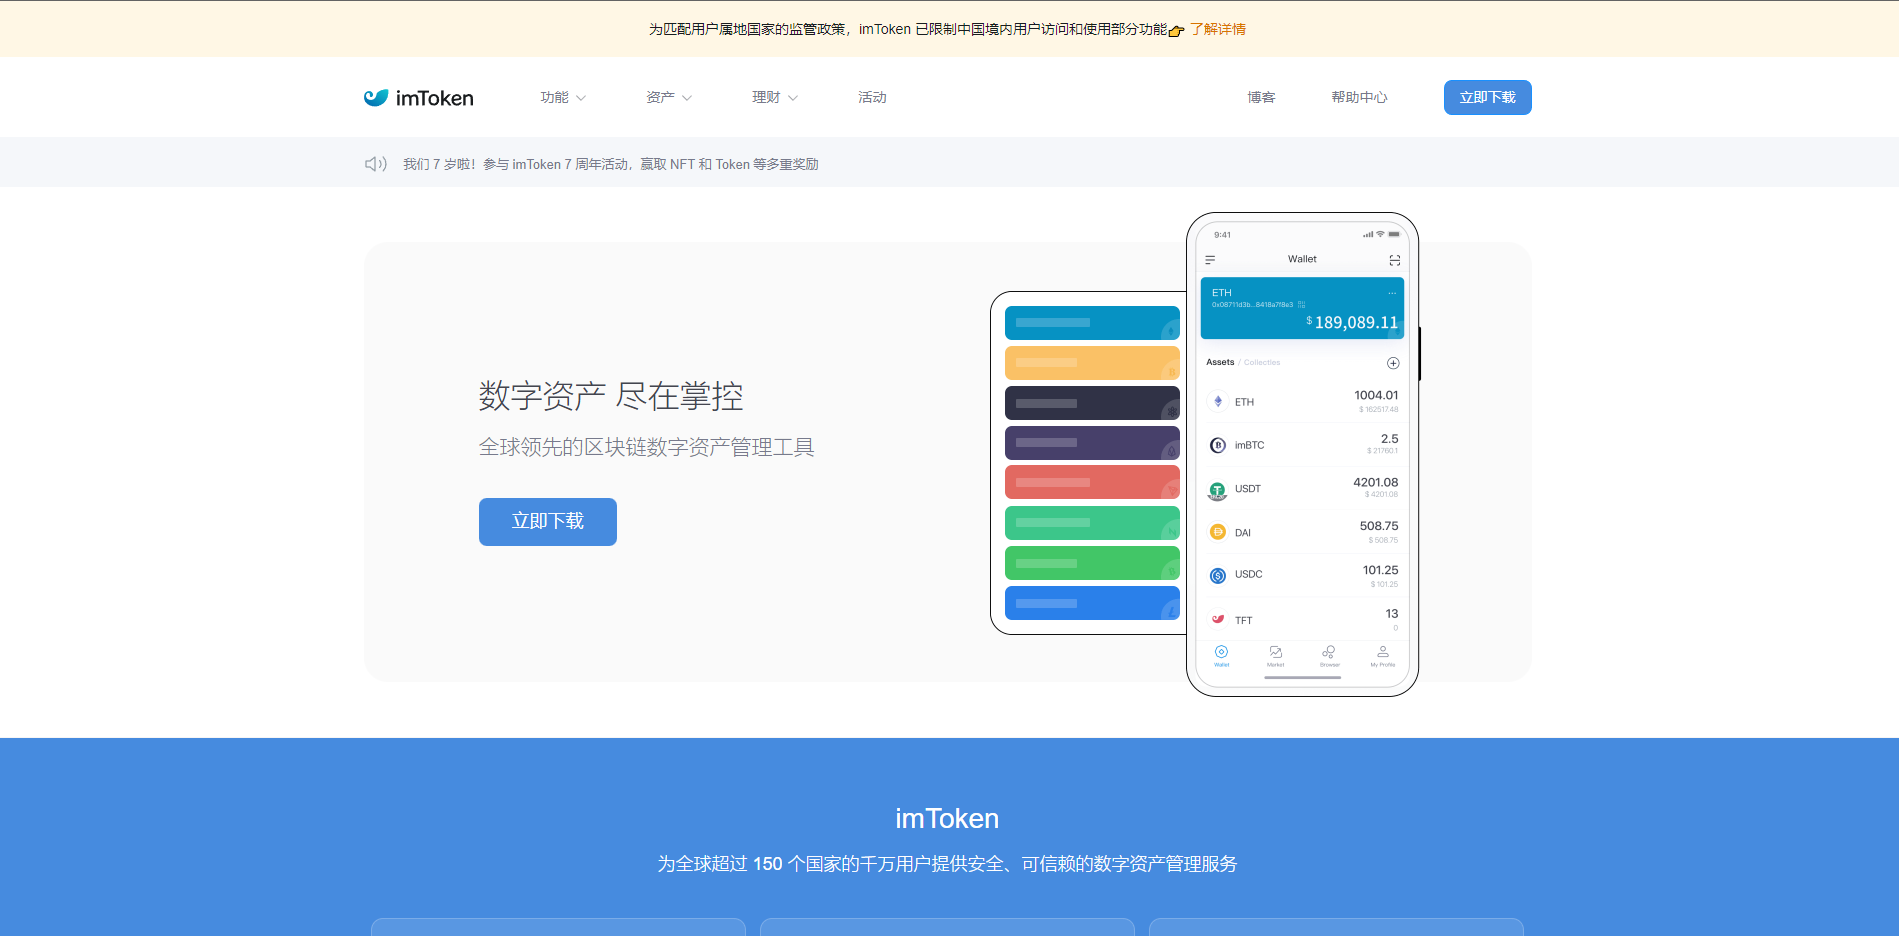Screen dimensions: 1899x936
Task: Click the dark navy wallet card
Action: click(1092, 403)
